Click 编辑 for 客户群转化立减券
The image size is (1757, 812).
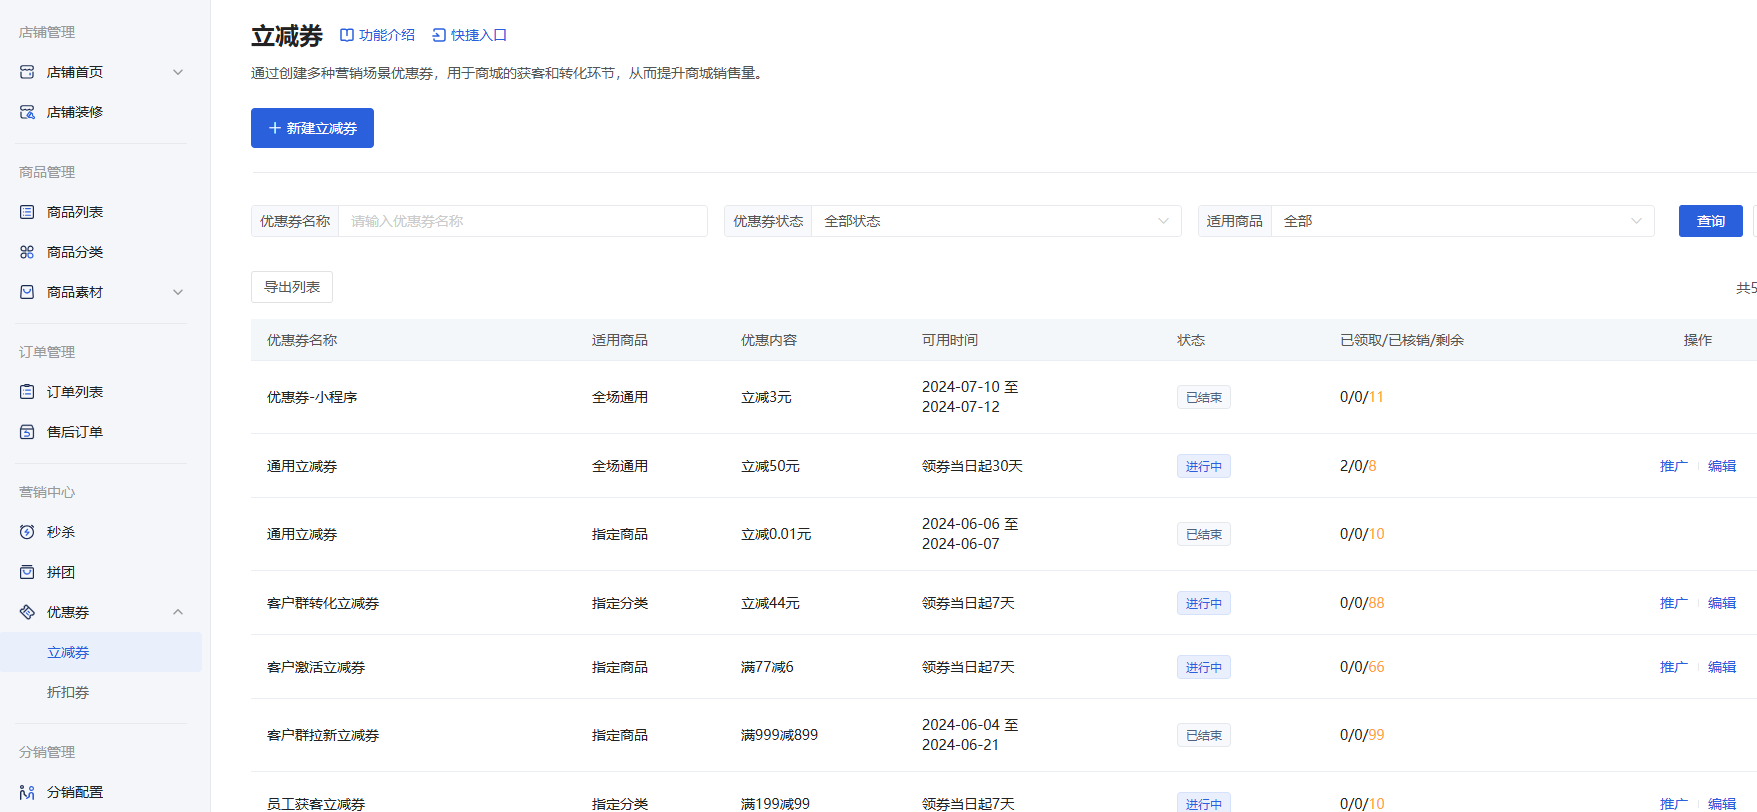[1722, 603]
